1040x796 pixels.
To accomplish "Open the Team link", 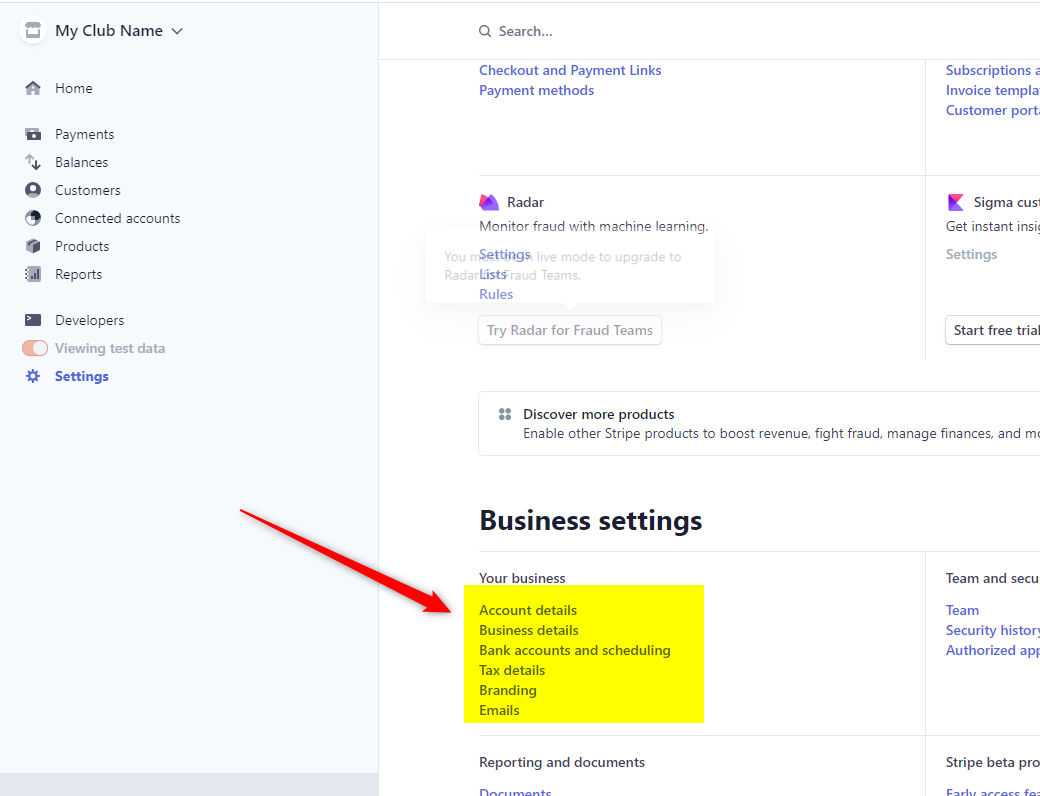I will [x=962, y=610].
